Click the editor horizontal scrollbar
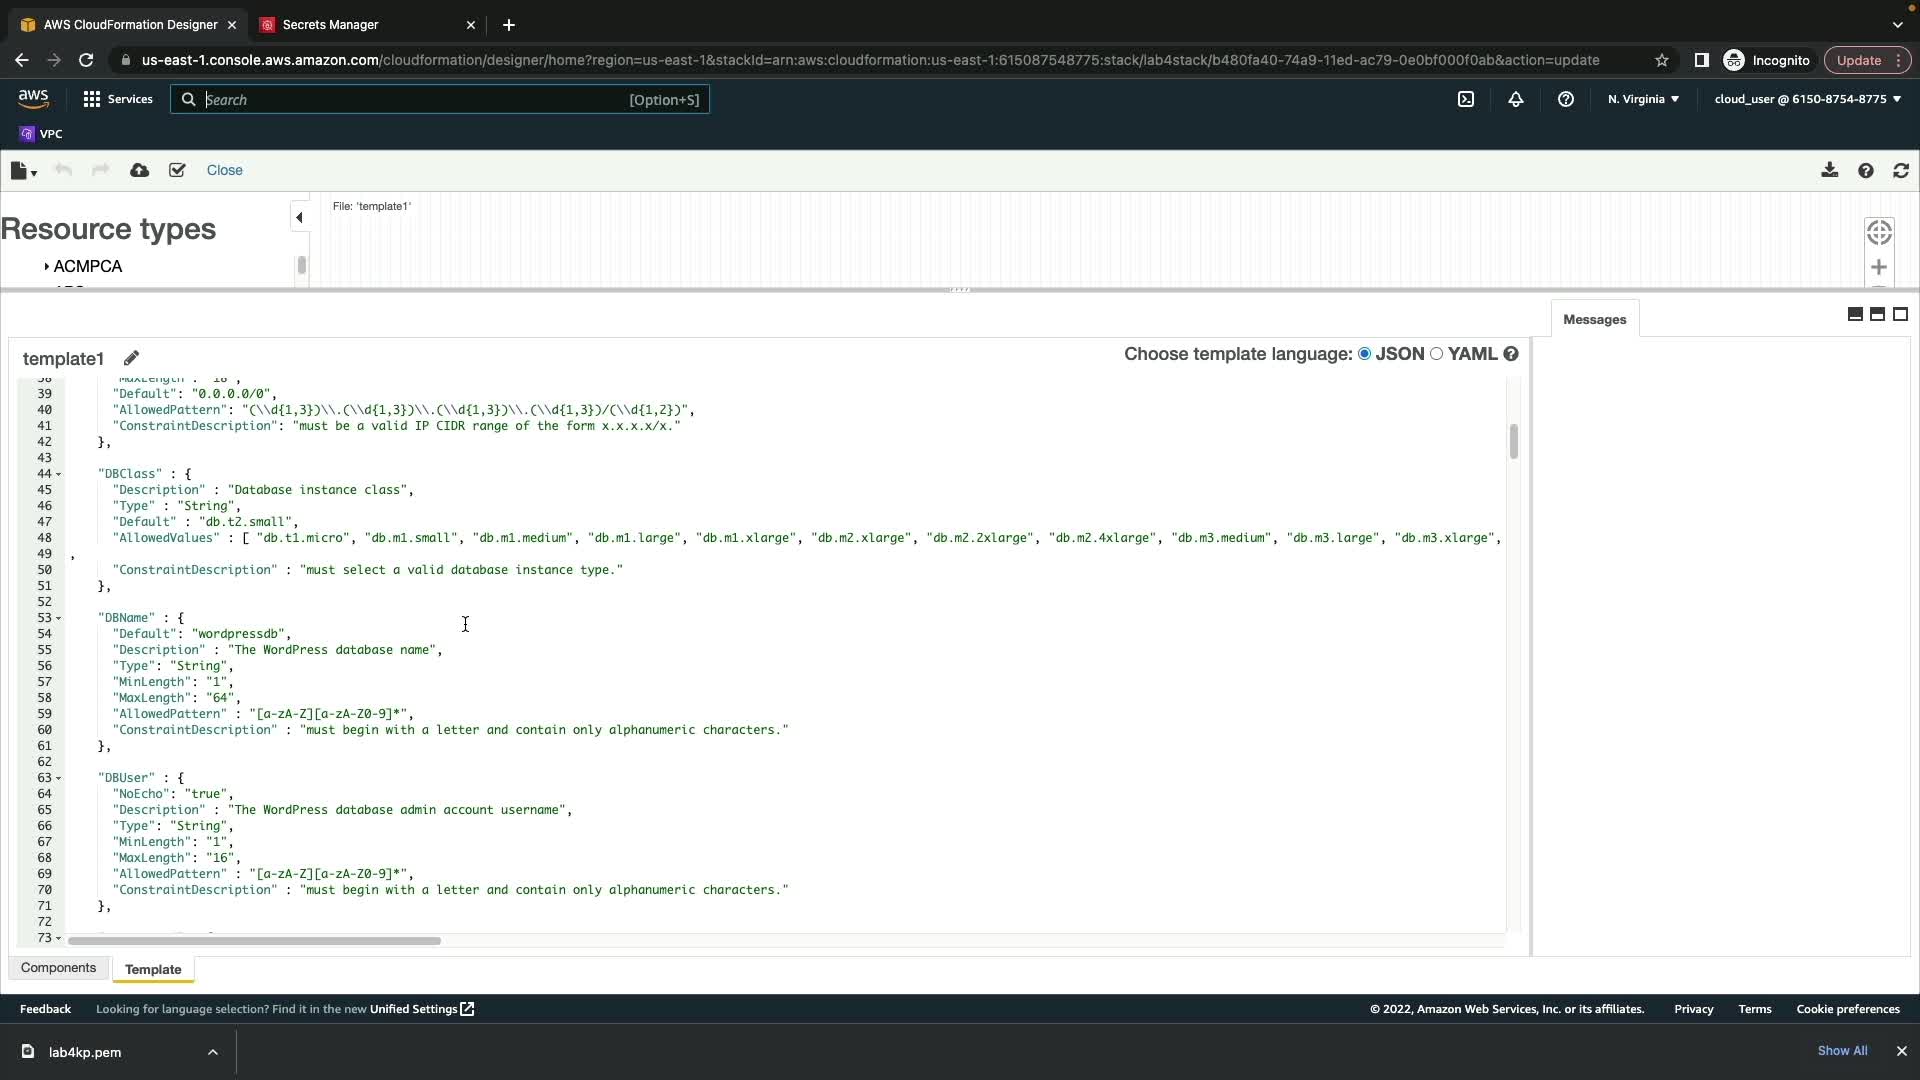This screenshot has width=1920, height=1080. click(254, 940)
